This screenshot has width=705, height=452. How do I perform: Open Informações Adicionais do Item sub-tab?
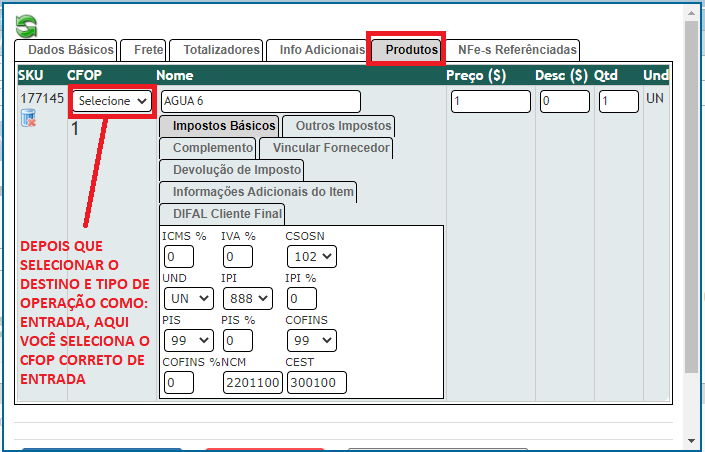pos(258,192)
